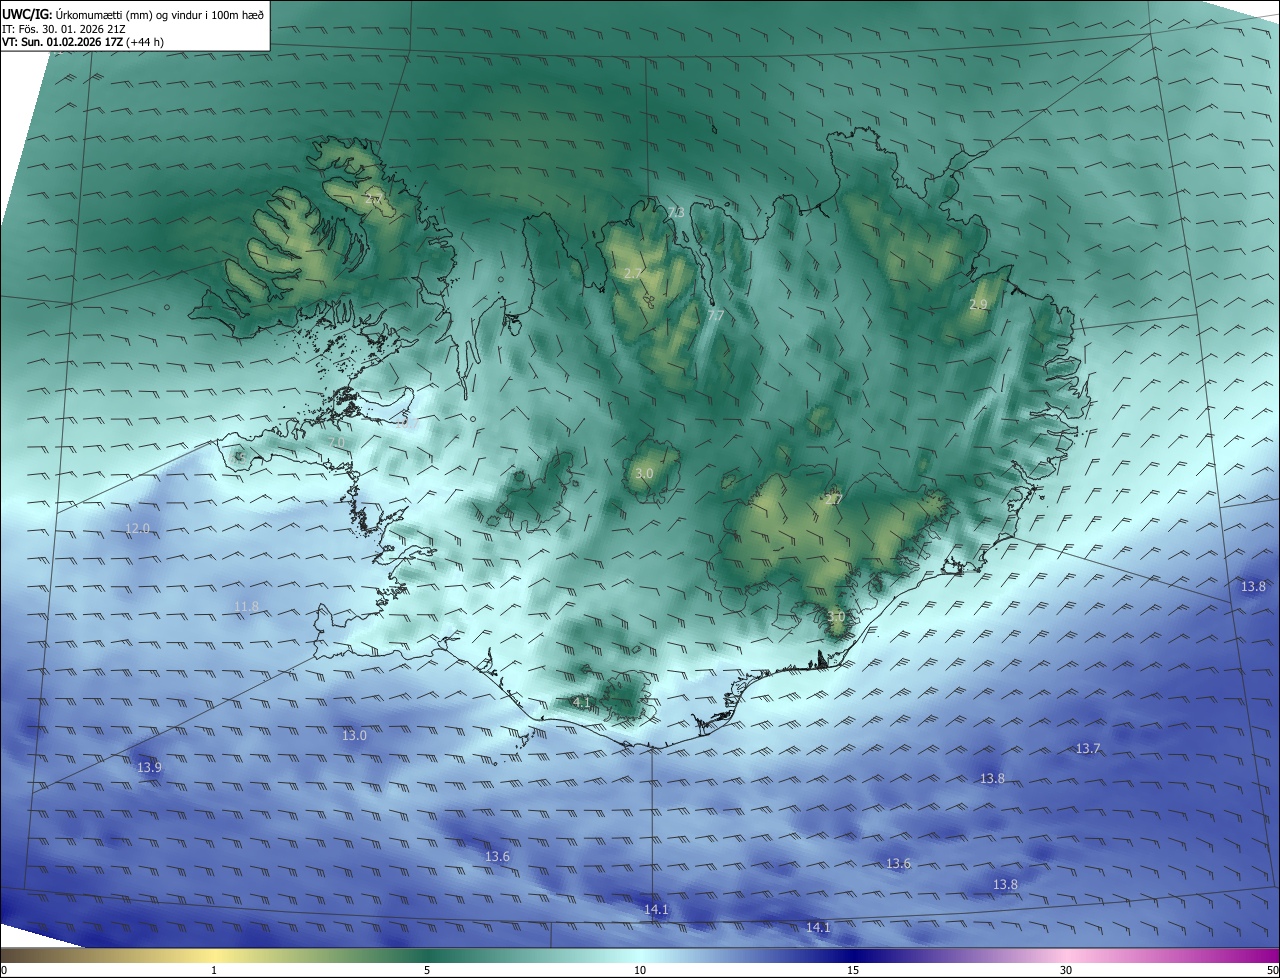Click the 11.8 value label on the map
This screenshot has width=1280, height=978.
click(246, 606)
